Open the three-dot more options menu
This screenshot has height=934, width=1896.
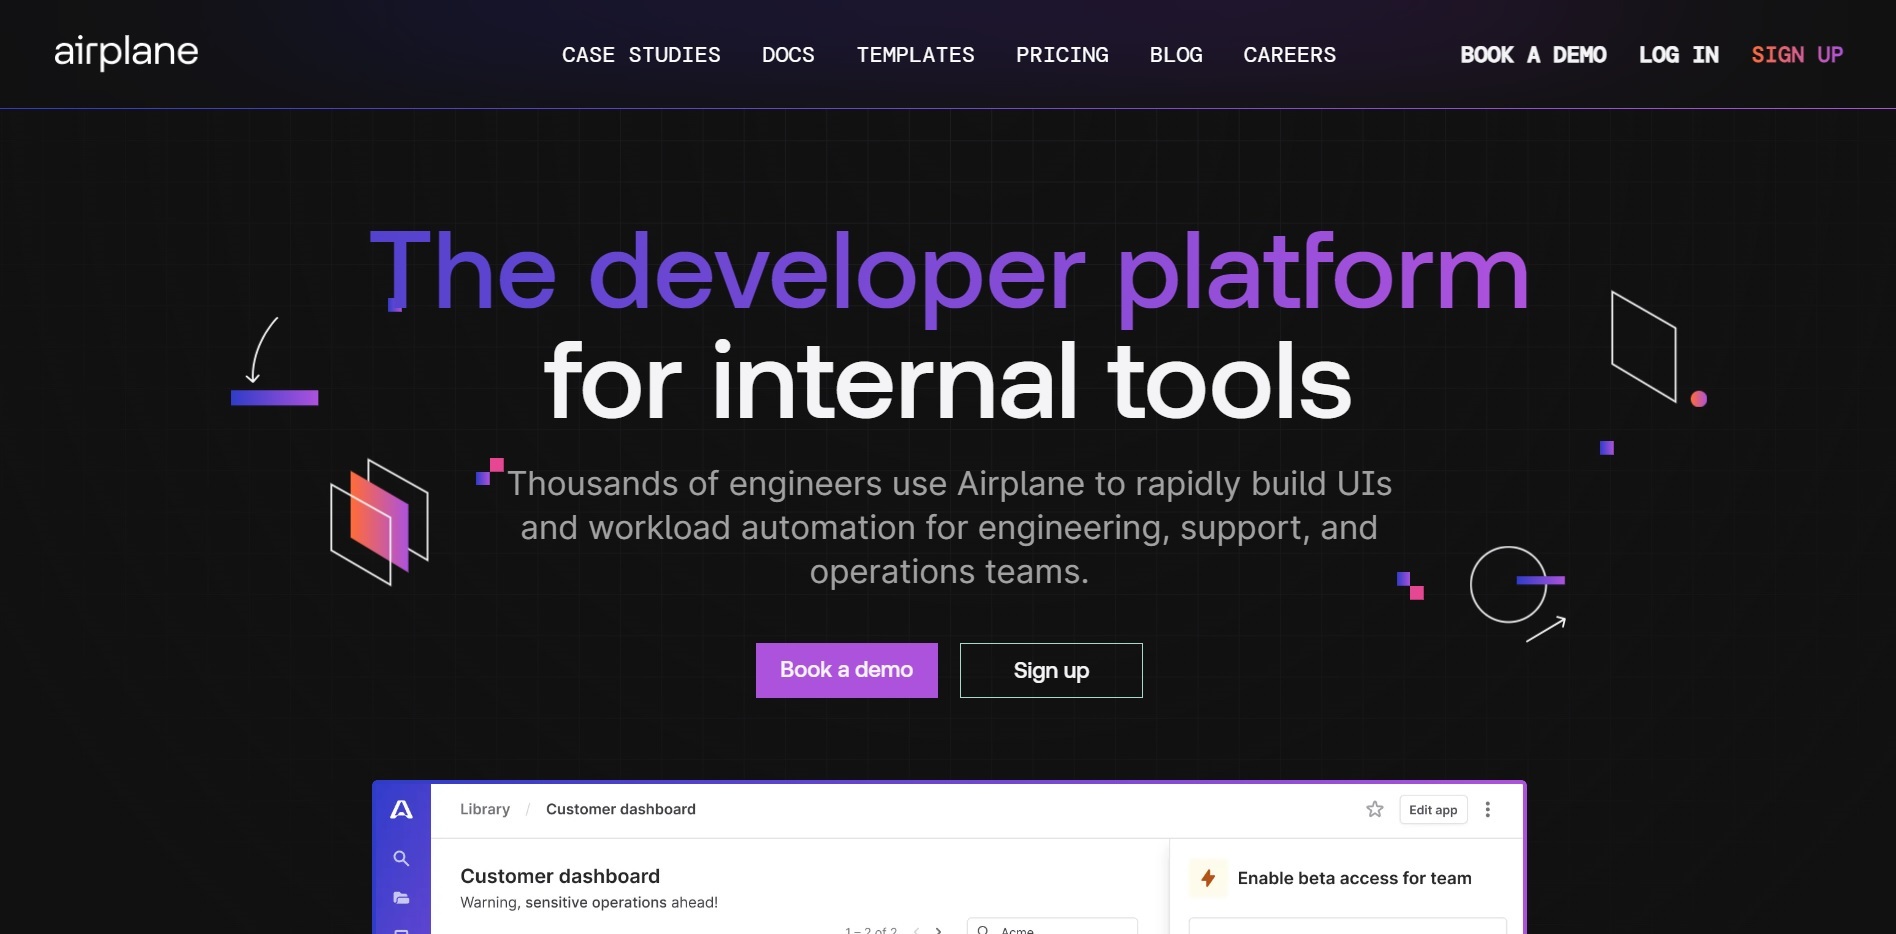(1488, 809)
